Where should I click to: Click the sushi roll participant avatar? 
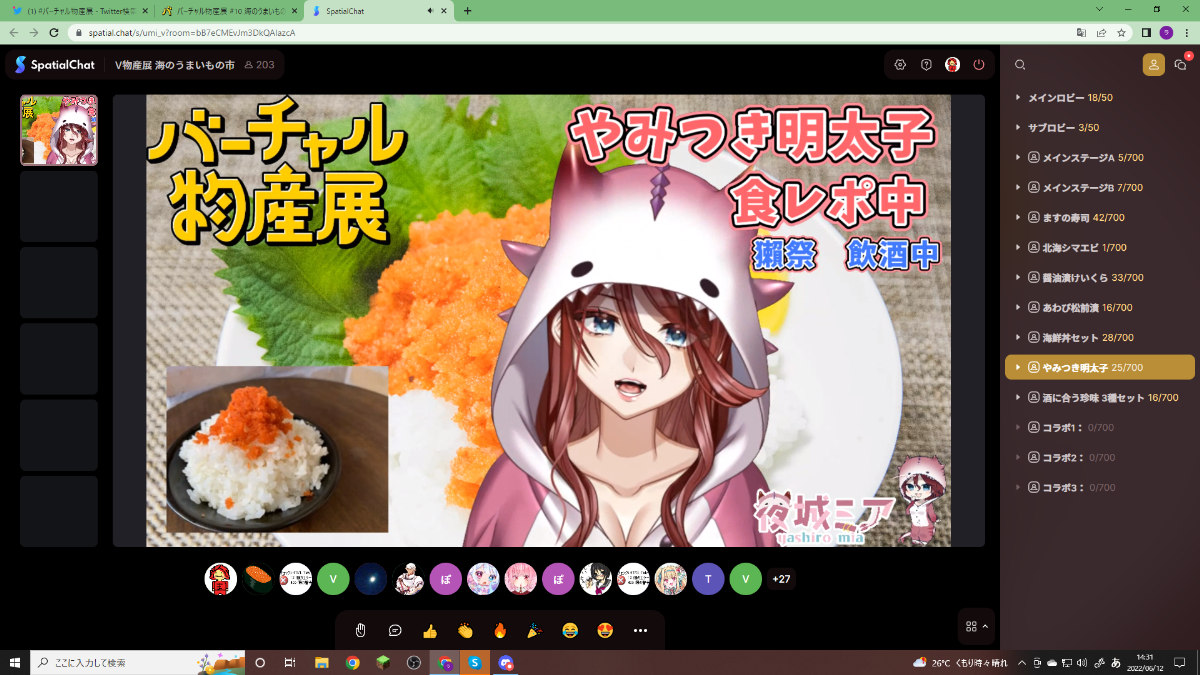coord(258,579)
